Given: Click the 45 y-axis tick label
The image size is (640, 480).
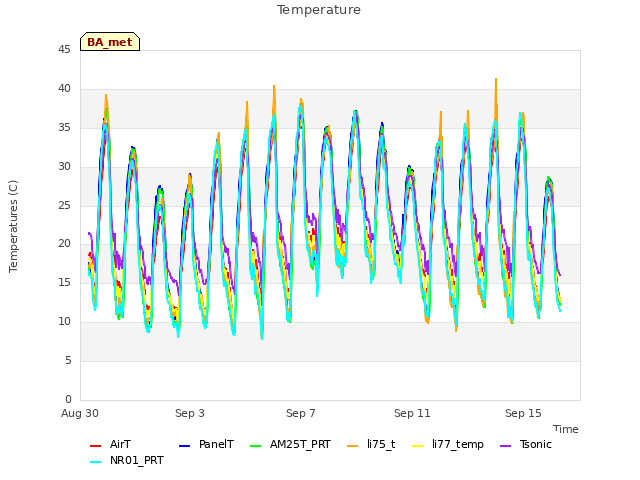Looking at the screenshot, I should tap(64, 50).
